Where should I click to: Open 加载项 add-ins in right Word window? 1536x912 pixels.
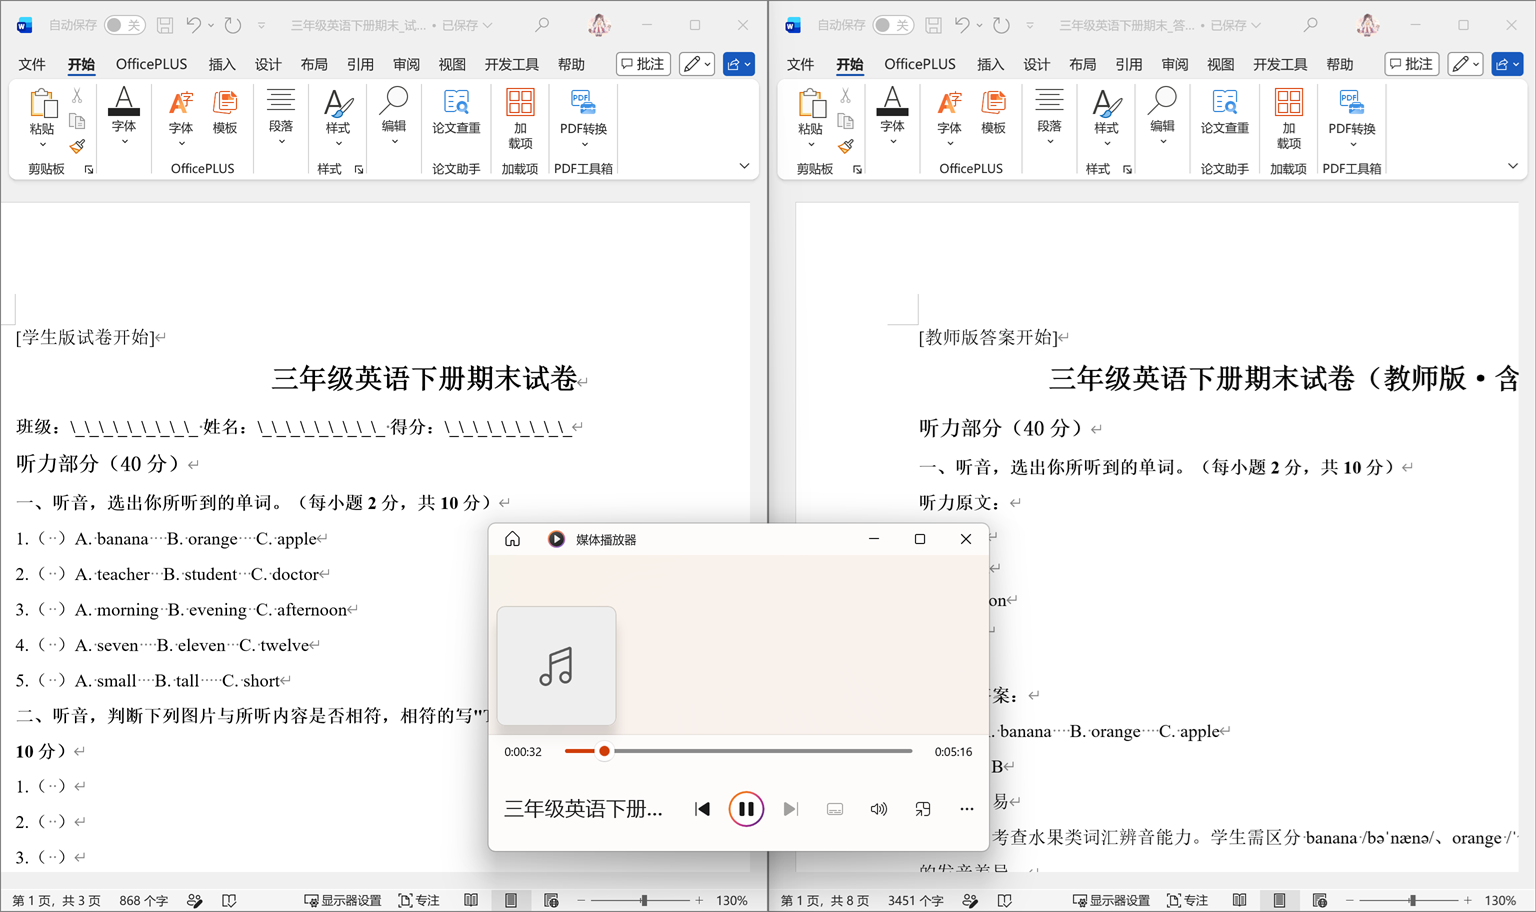(1288, 118)
